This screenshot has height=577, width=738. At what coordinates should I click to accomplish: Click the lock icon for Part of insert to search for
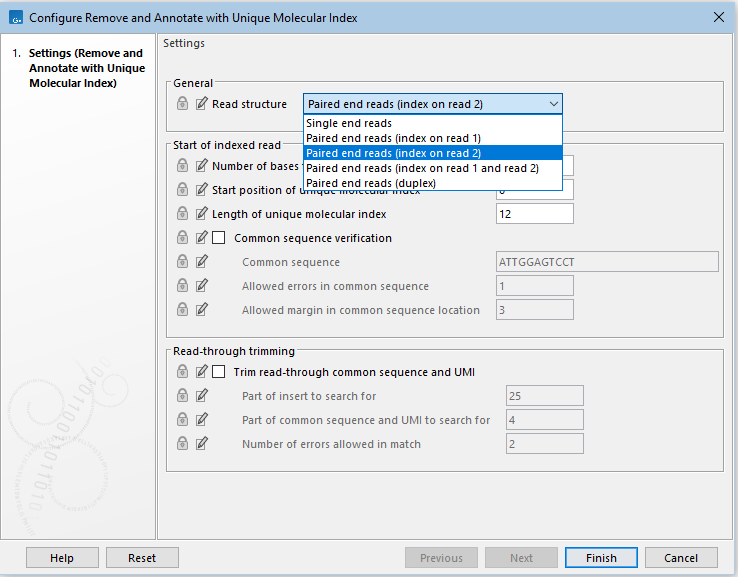point(182,396)
